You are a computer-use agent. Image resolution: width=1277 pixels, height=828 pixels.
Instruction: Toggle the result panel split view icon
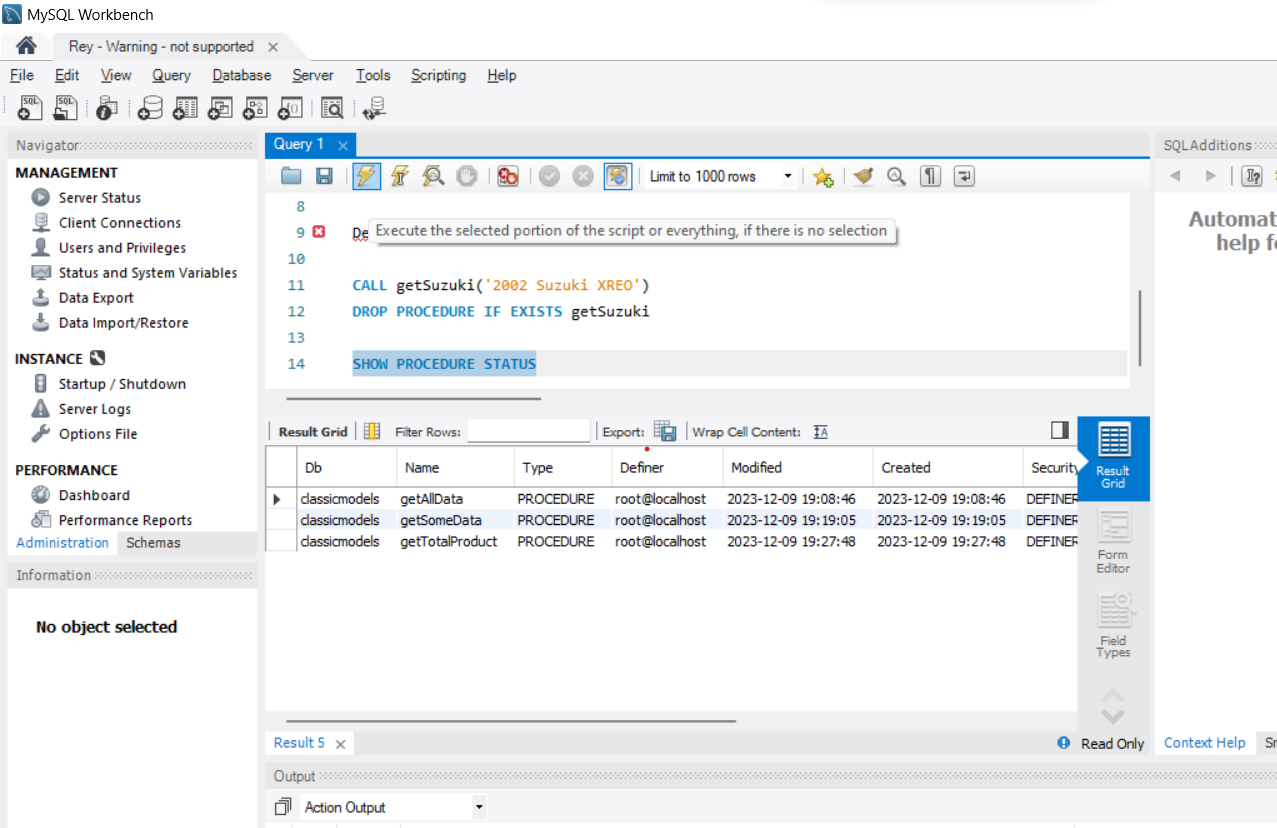click(1059, 430)
